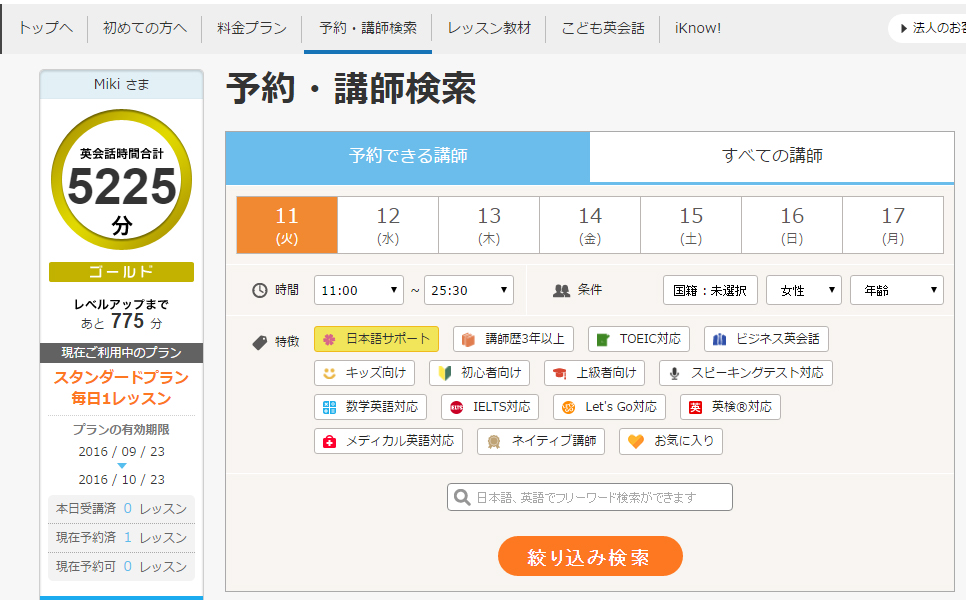The width and height of the screenshot is (966, 600).
Task: Open 初めての方へ navigation item
Action: tap(145, 28)
